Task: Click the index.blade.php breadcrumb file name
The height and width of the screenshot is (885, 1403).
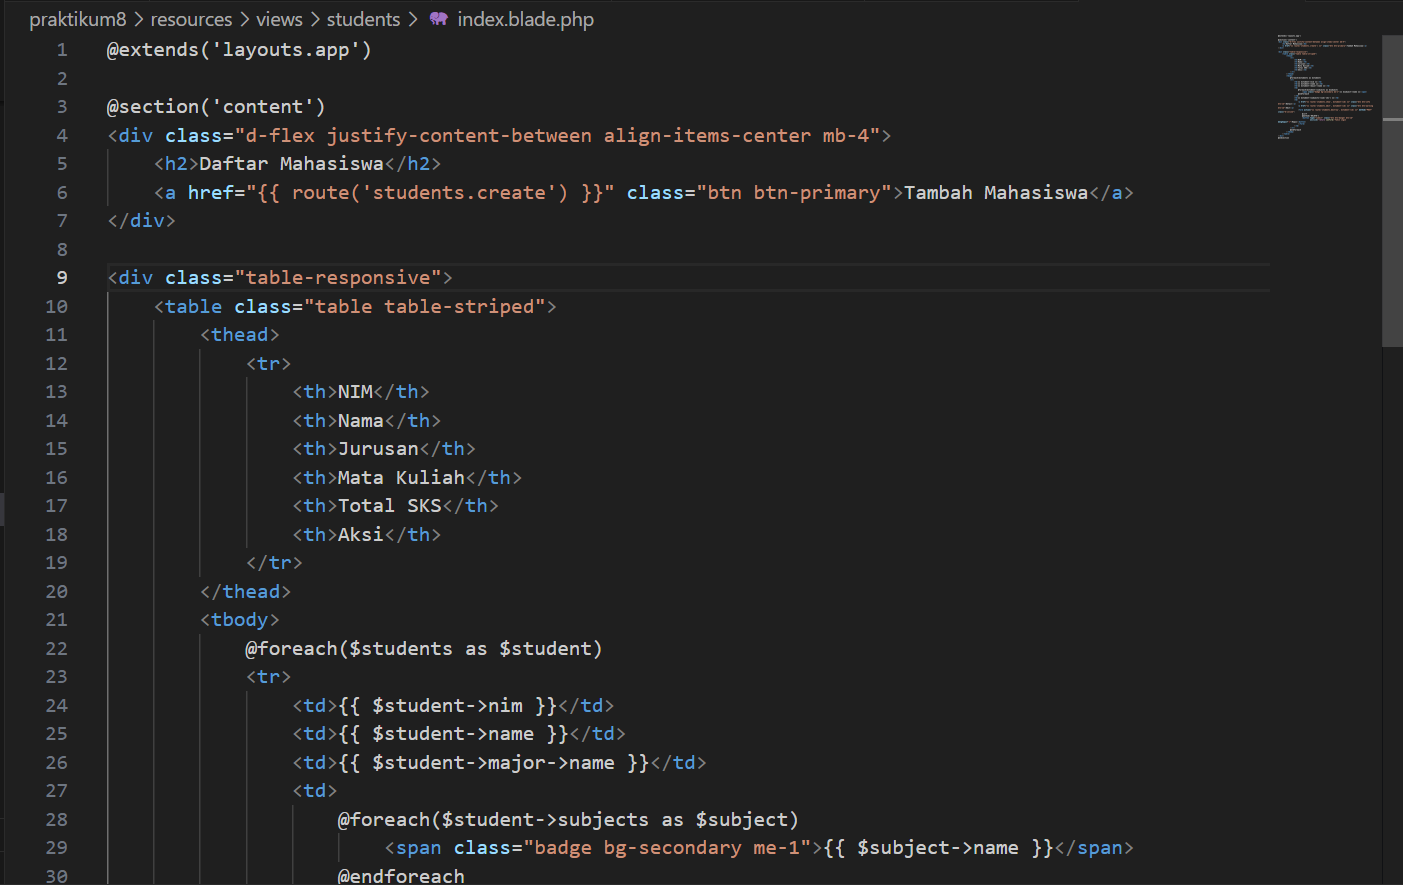Action: click(525, 19)
